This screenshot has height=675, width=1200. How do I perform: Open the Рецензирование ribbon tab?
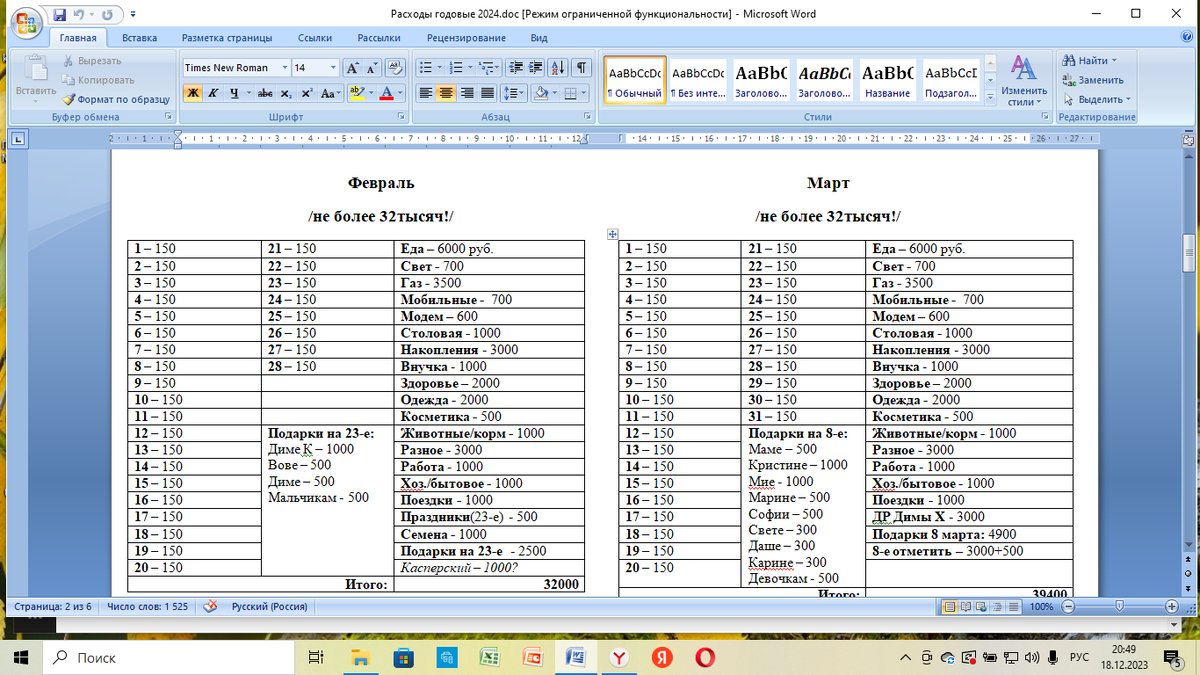[466, 38]
